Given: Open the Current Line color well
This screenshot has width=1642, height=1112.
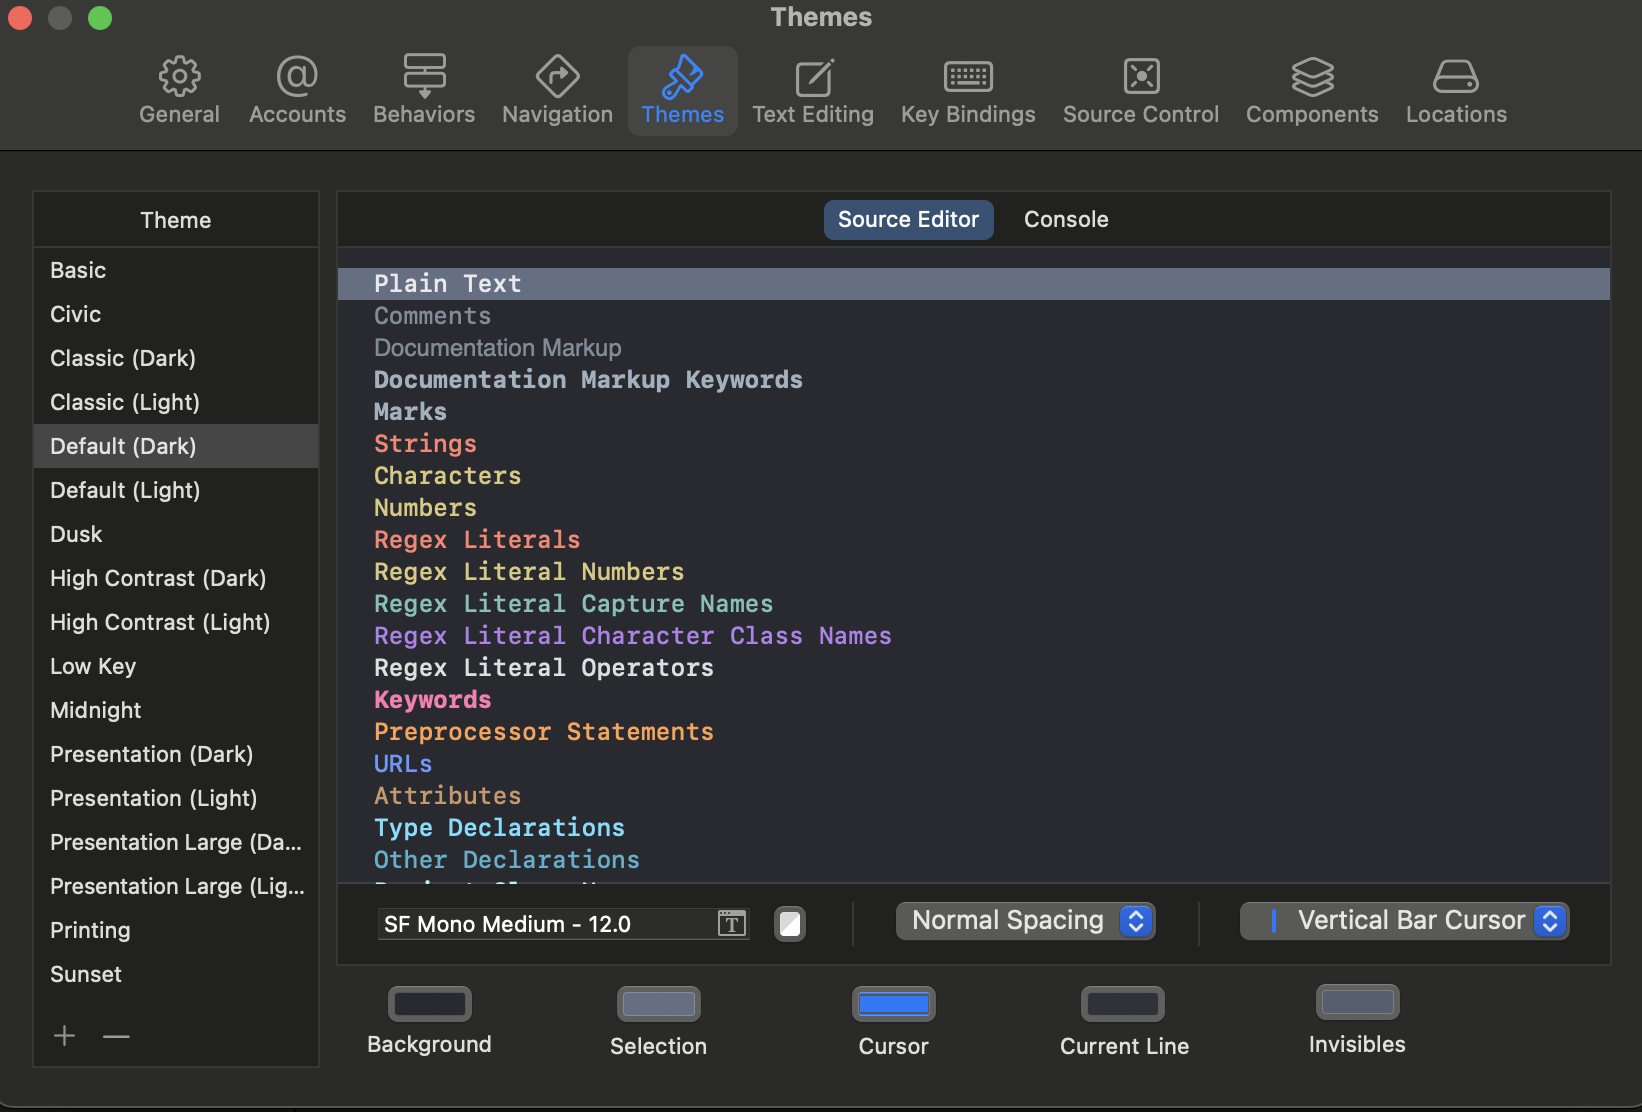Looking at the screenshot, I should (x=1123, y=1004).
